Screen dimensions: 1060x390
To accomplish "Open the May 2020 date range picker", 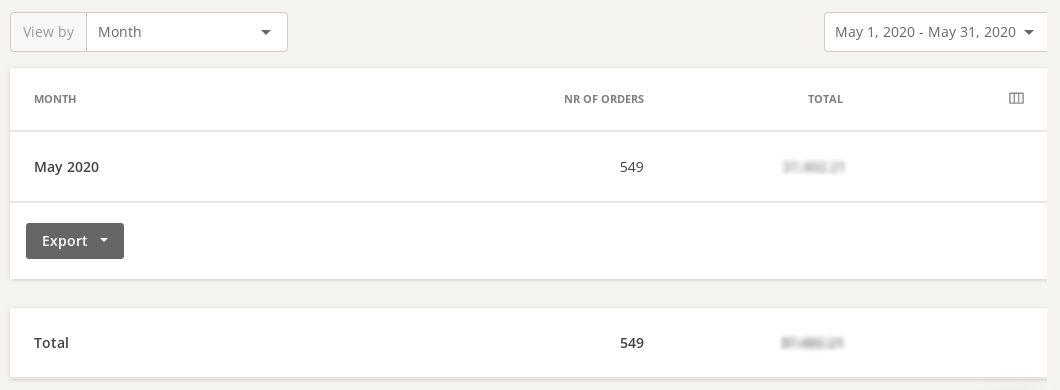I will [935, 32].
